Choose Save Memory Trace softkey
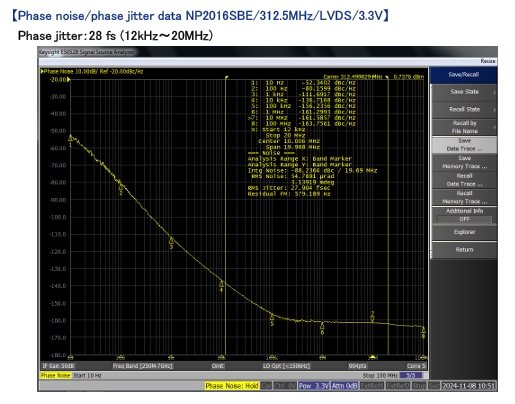Screen dimensions: 515x404 click(464, 162)
